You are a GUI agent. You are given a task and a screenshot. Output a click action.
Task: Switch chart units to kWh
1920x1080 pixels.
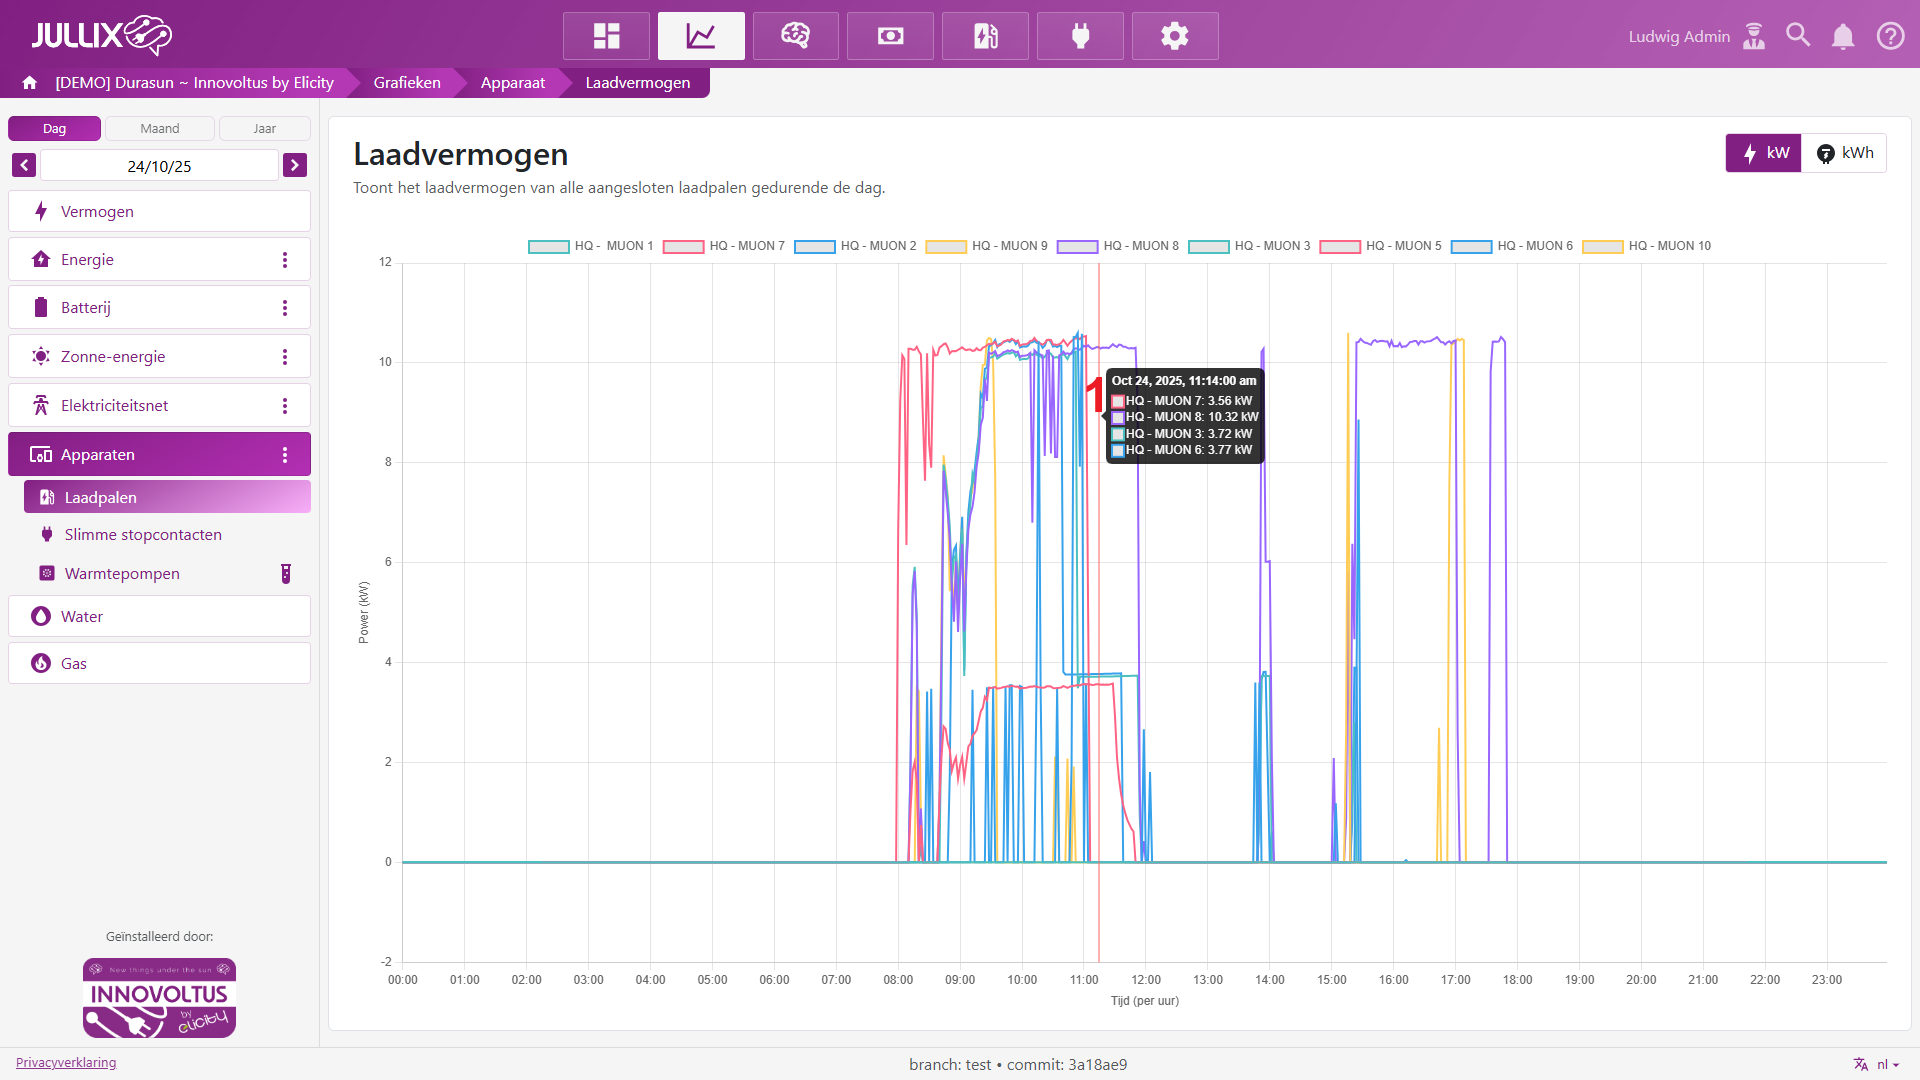1845,153
